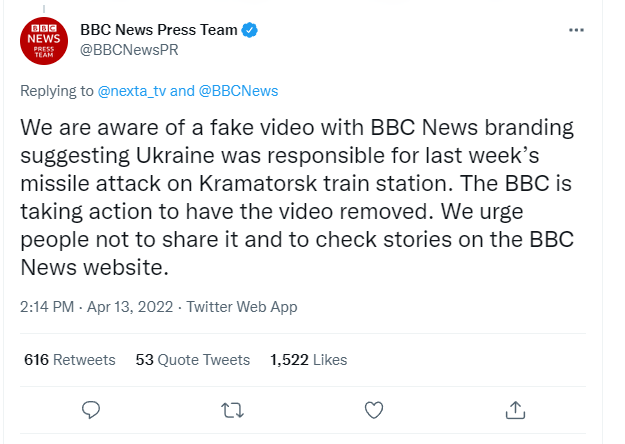Open the @nexta_tv mention link
Screen dimensions: 625x444
pos(132,91)
